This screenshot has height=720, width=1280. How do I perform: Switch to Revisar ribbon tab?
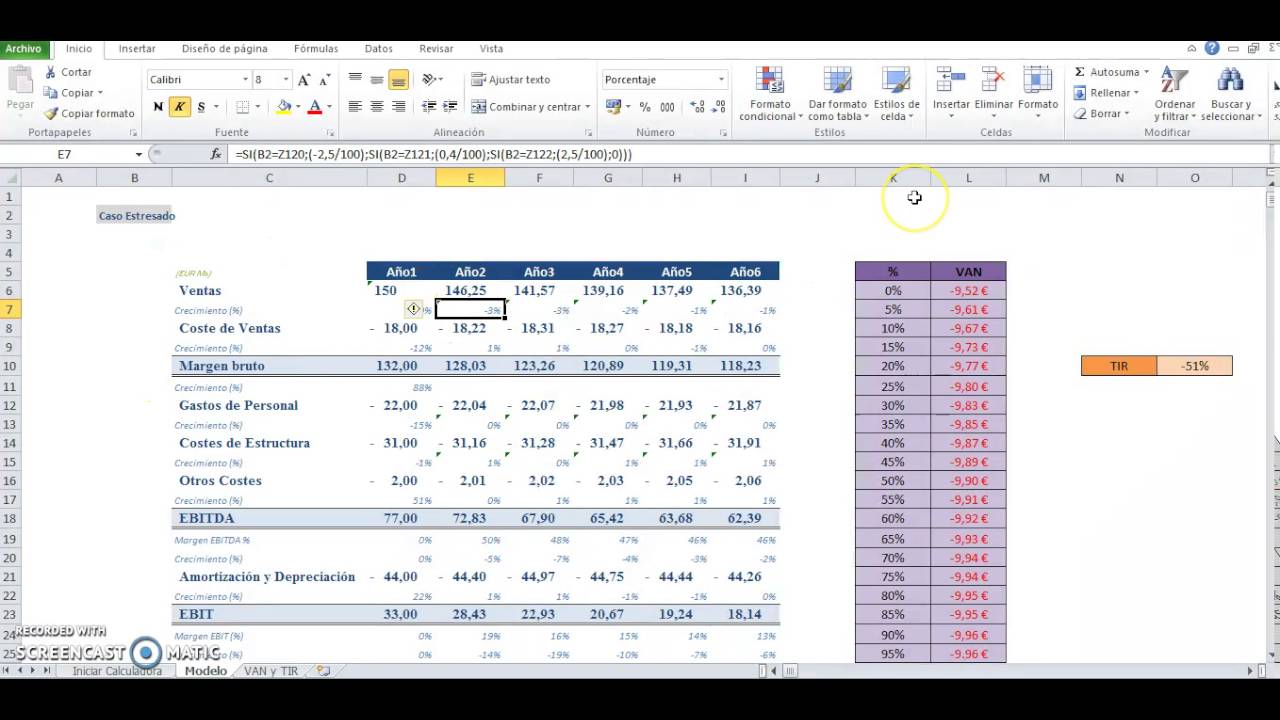tap(436, 48)
